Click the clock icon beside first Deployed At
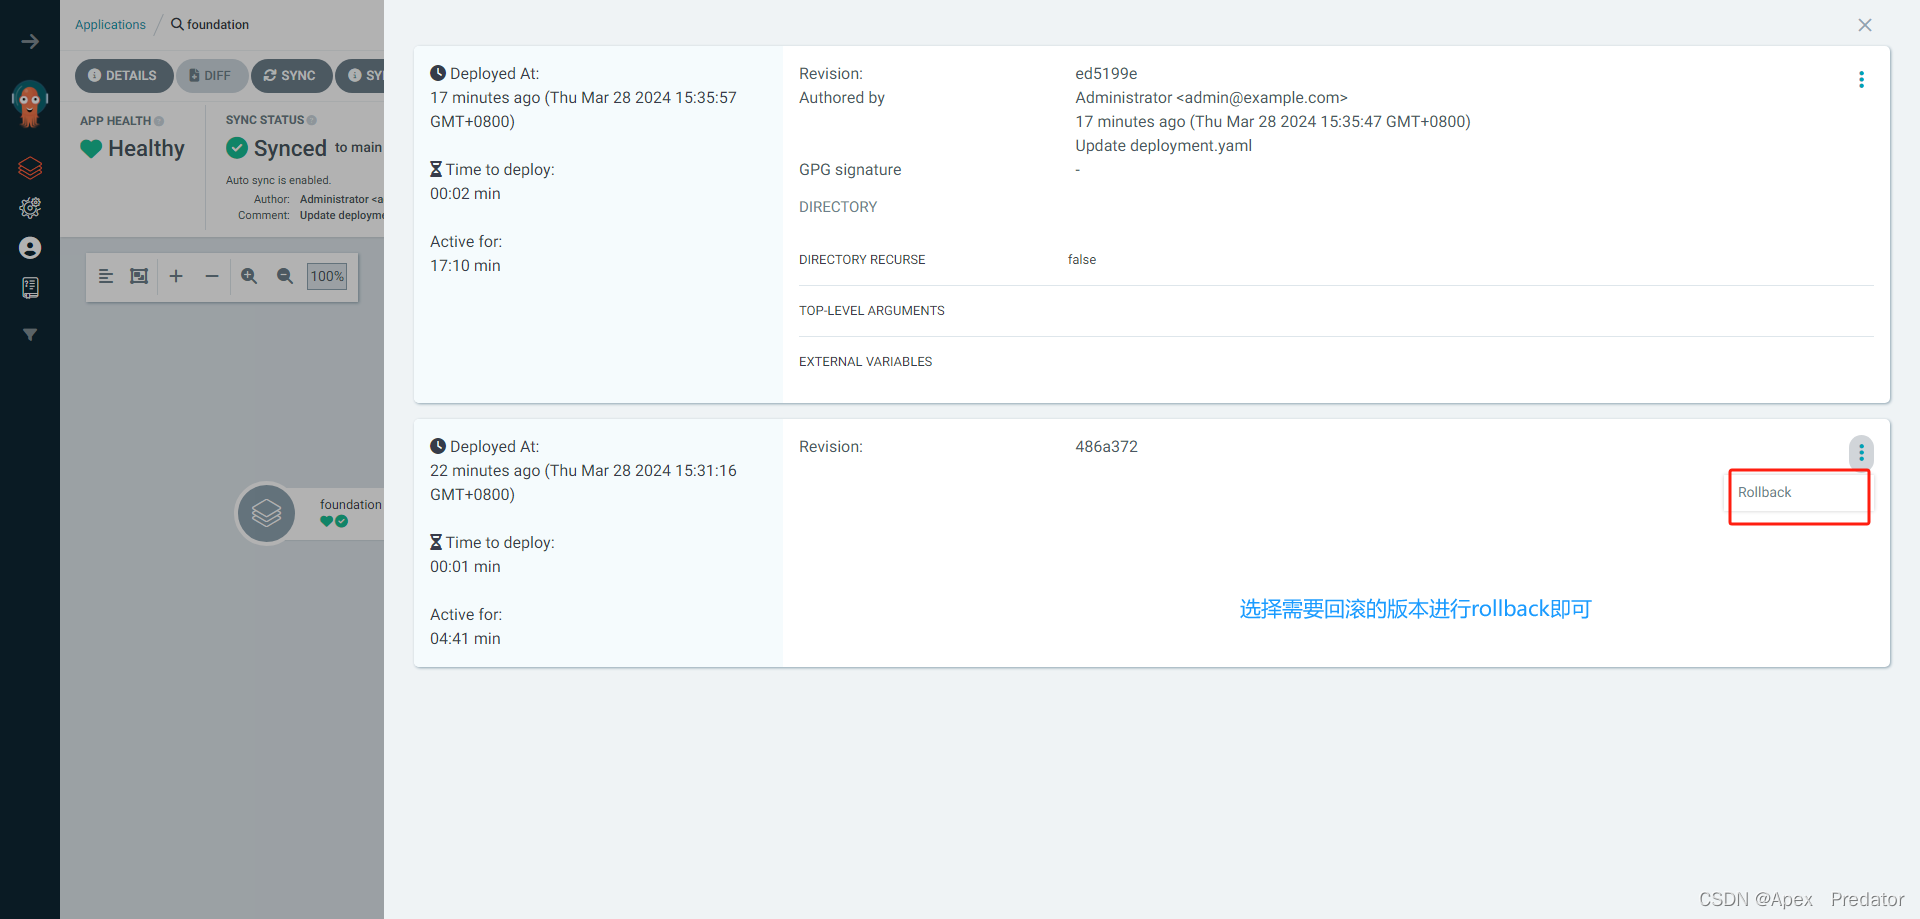This screenshot has width=1920, height=919. point(438,73)
